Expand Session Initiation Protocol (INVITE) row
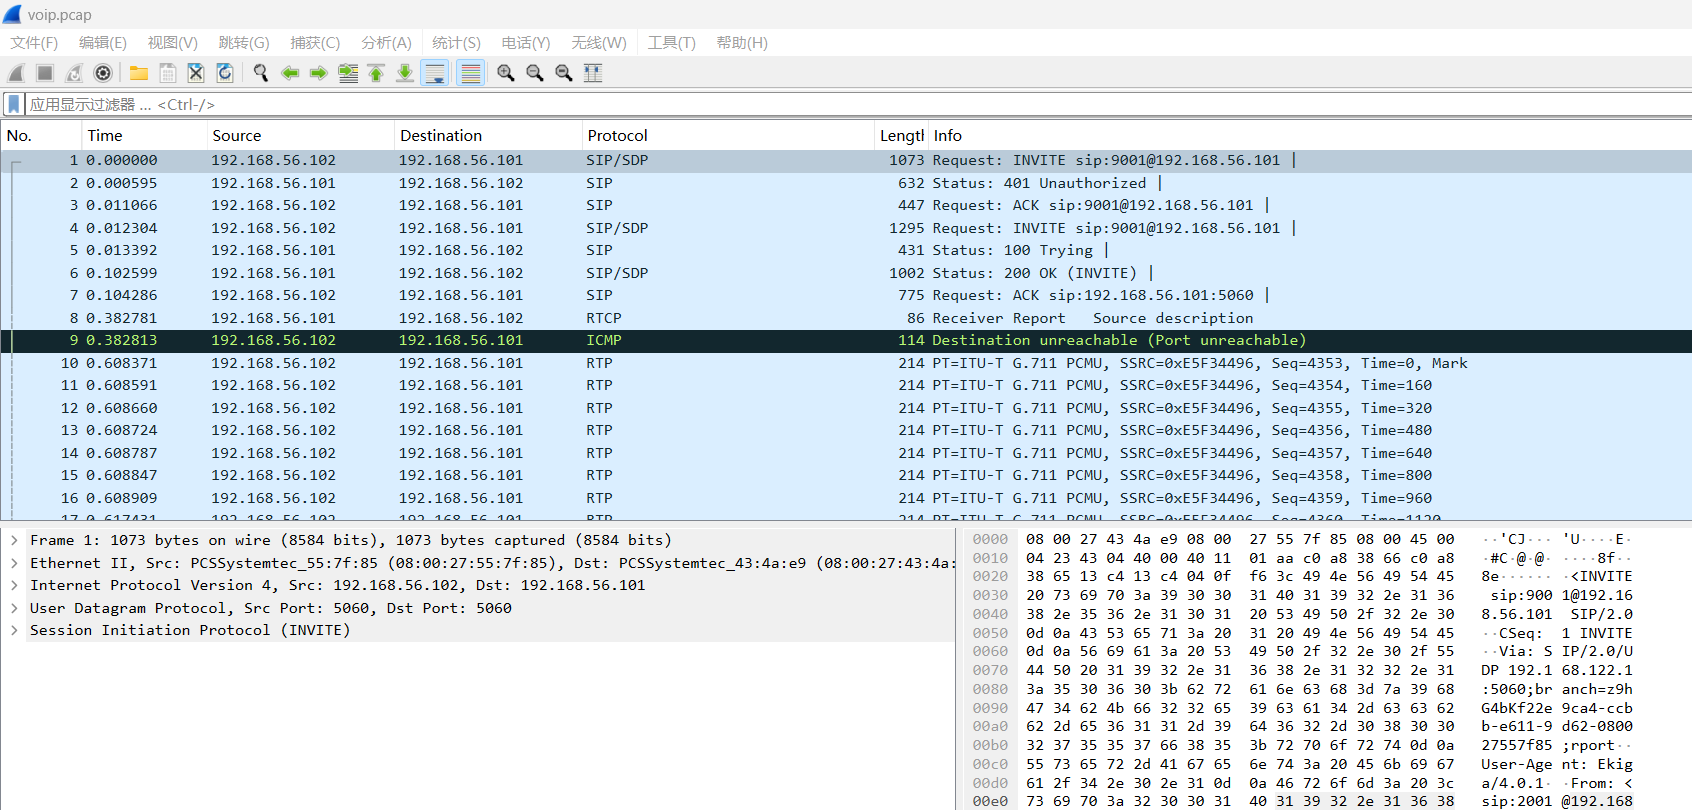Viewport: 1692px width, 810px height. 14,630
